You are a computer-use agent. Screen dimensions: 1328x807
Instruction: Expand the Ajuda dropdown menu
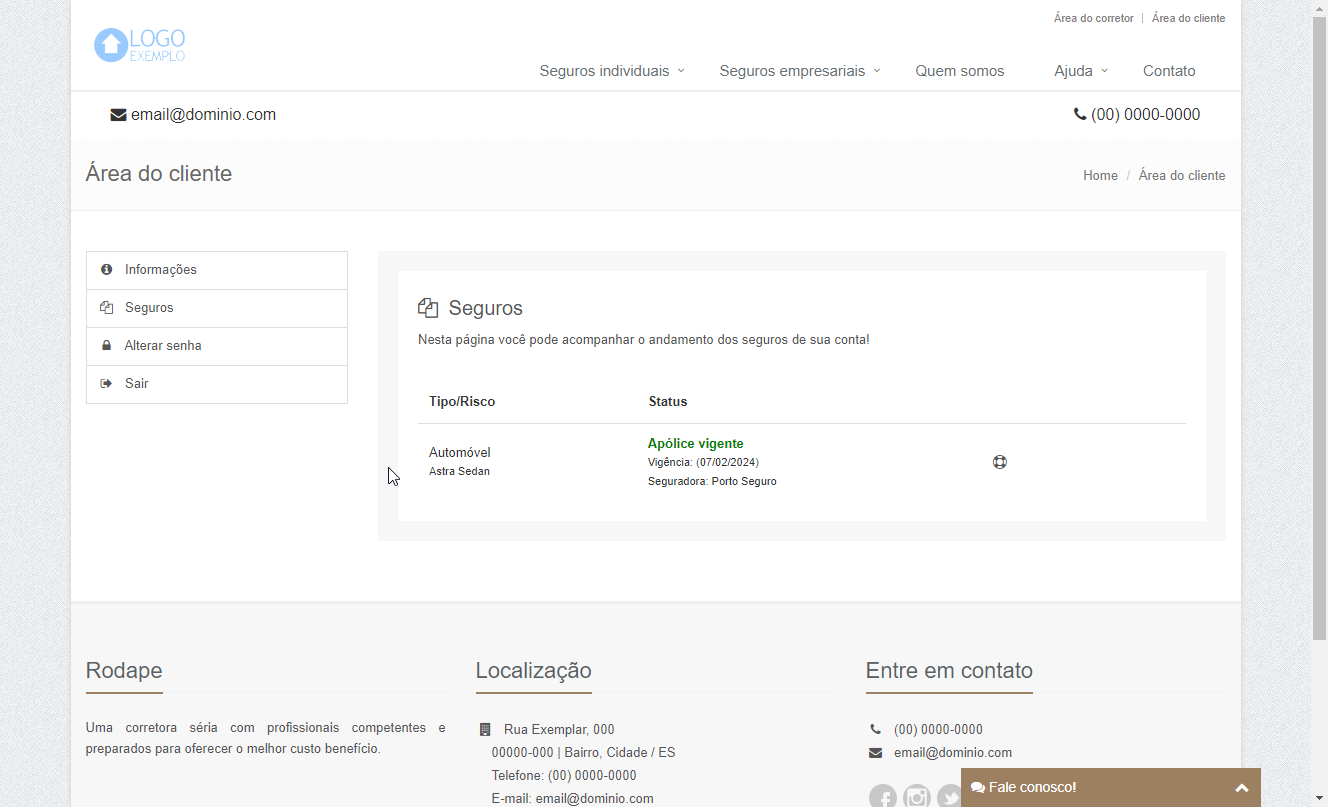pos(1081,71)
